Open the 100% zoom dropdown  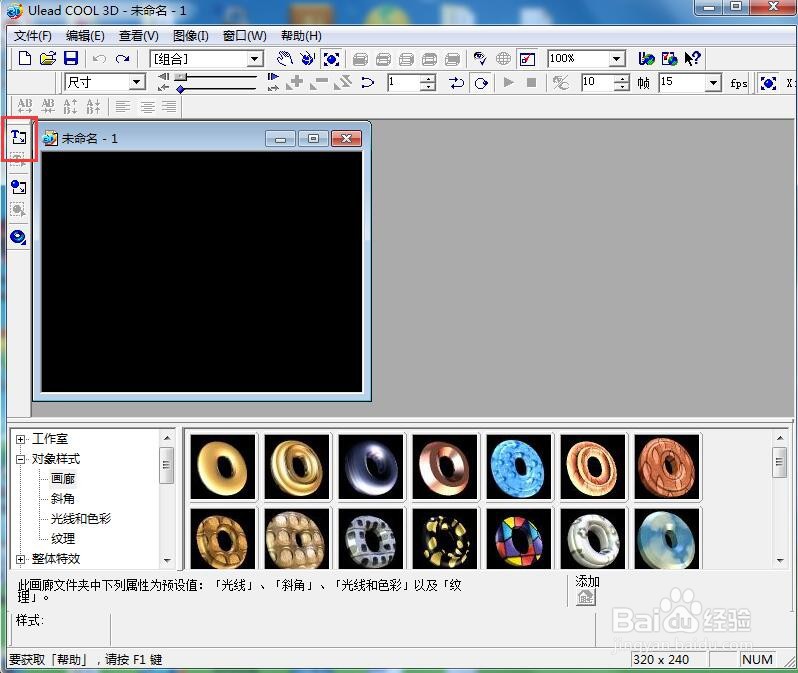(616, 59)
